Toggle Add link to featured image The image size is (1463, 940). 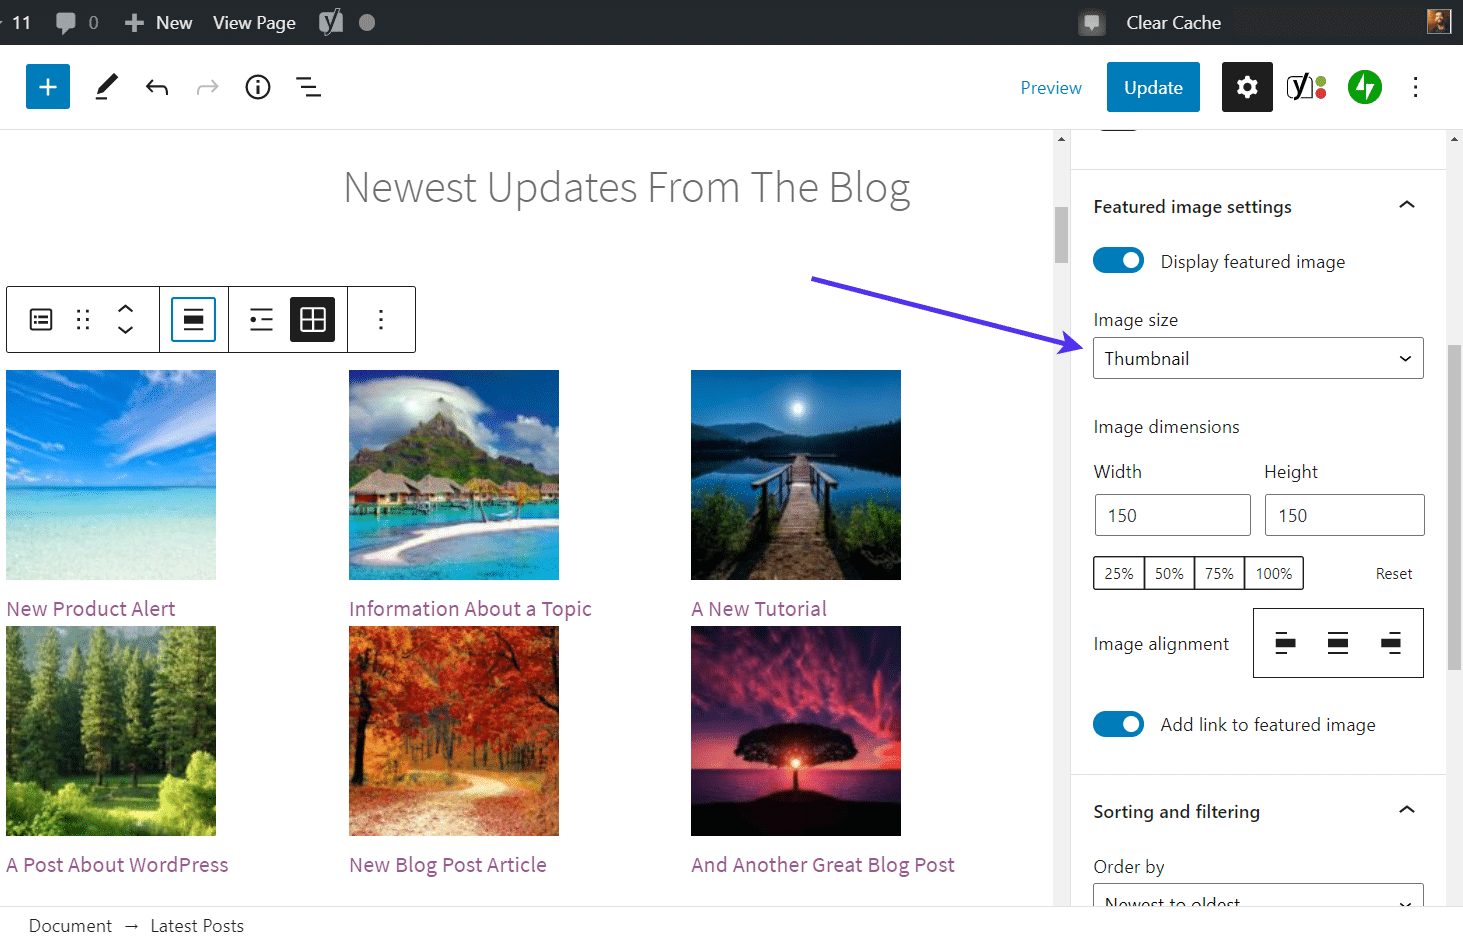point(1118,724)
